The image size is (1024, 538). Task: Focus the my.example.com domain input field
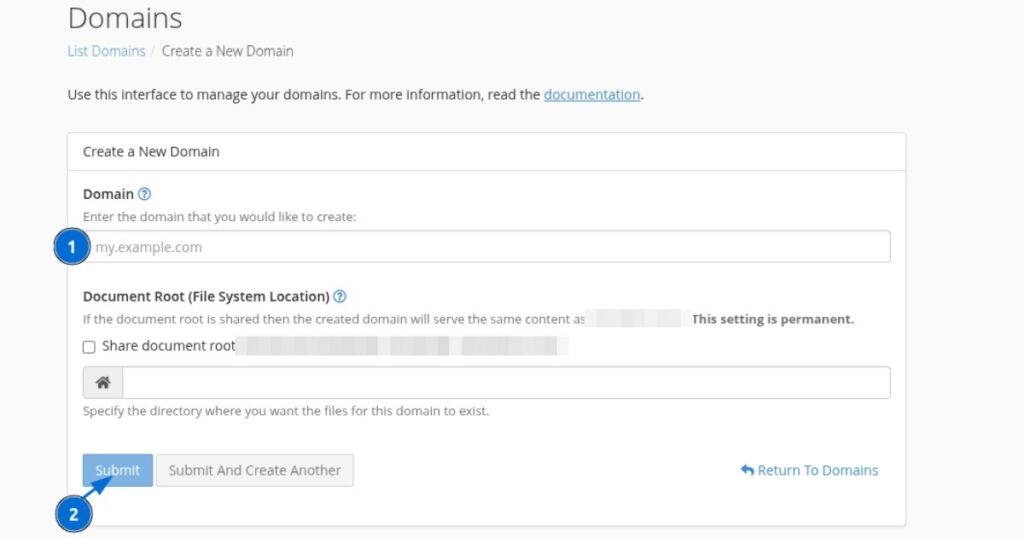490,247
